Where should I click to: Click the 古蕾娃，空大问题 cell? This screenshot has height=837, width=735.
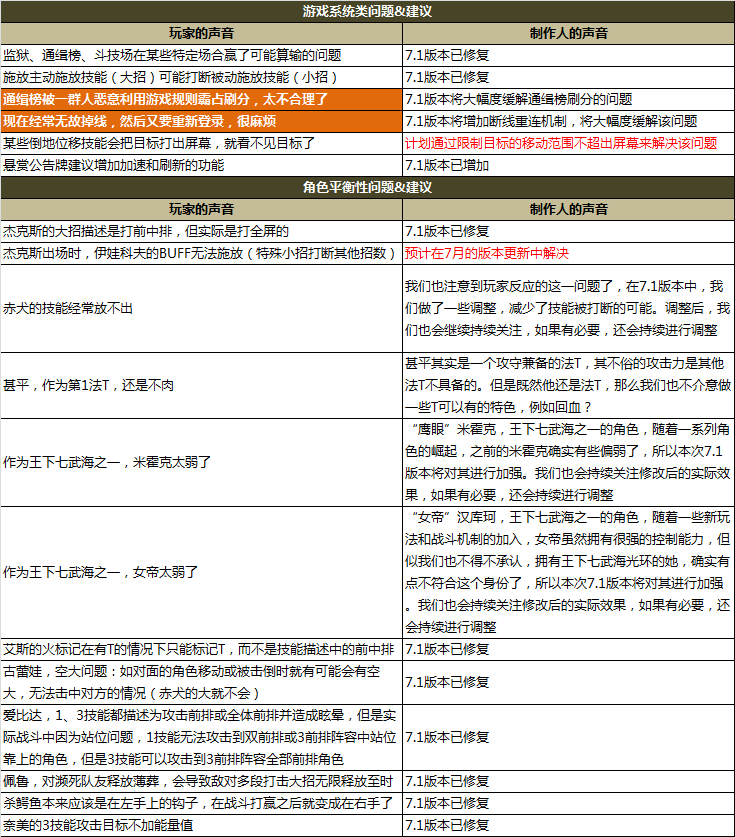(200, 682)
